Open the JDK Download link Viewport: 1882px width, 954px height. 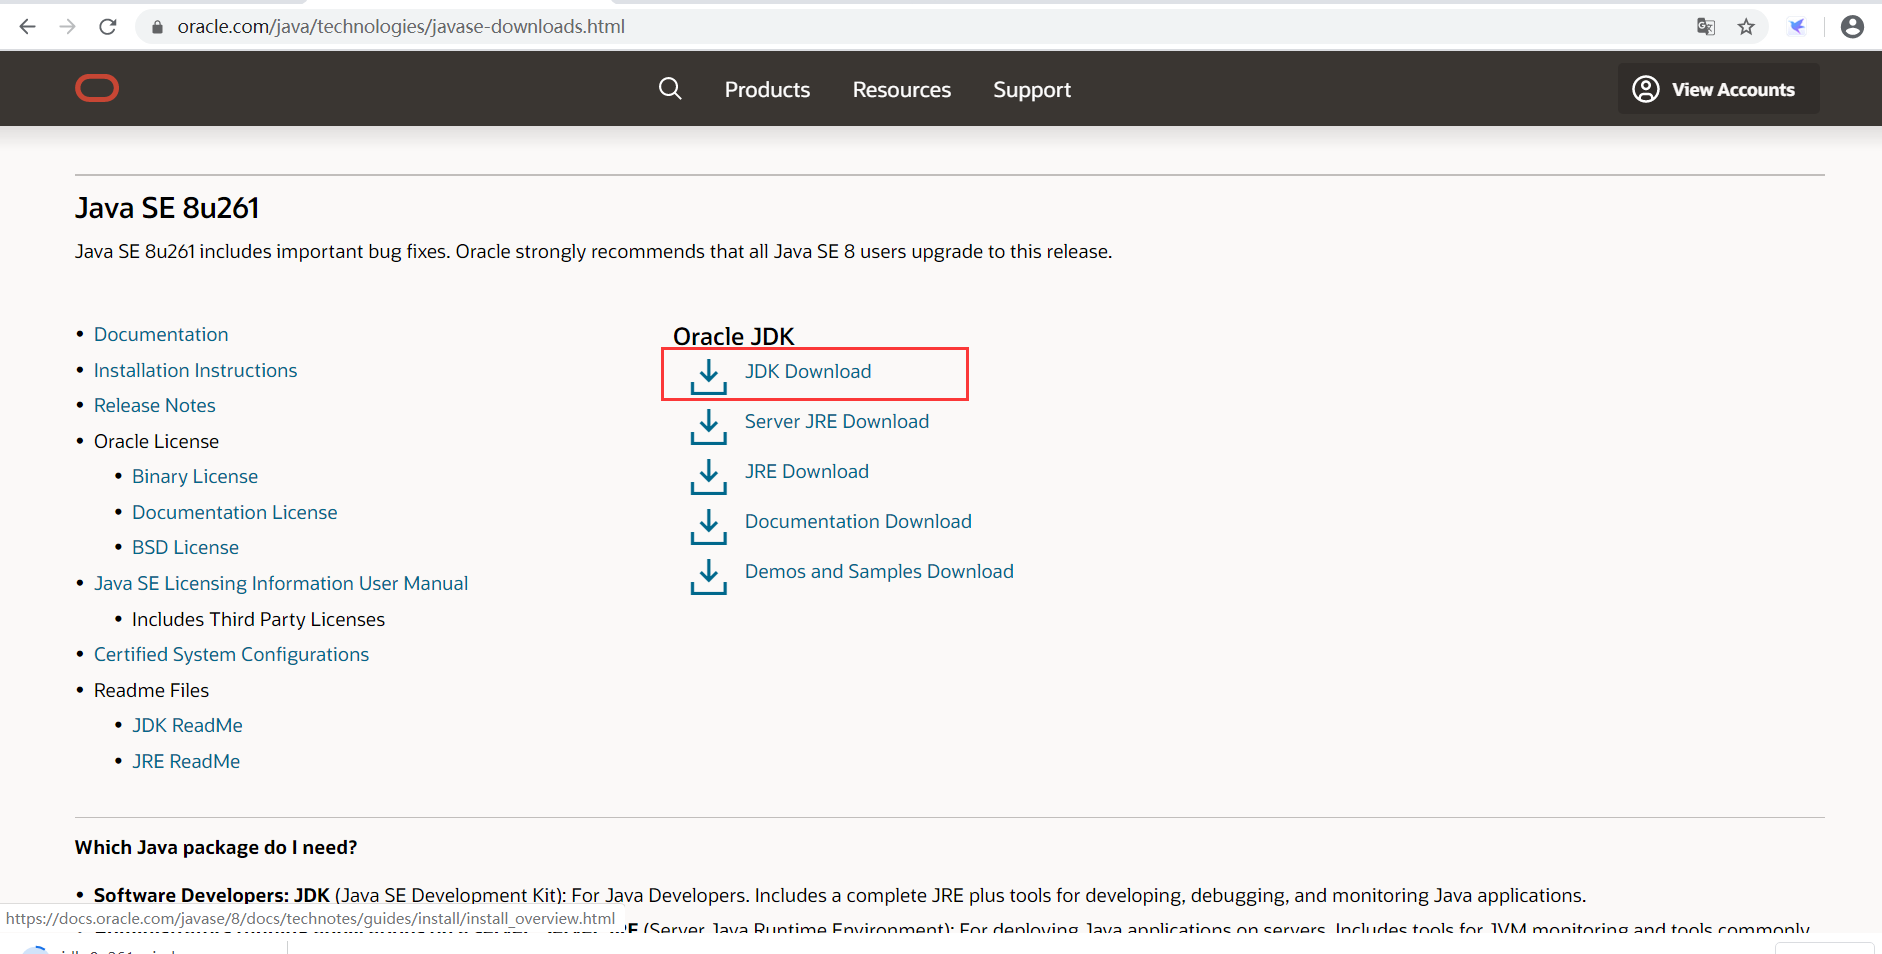pyautogui.click(x=808, y=371)
